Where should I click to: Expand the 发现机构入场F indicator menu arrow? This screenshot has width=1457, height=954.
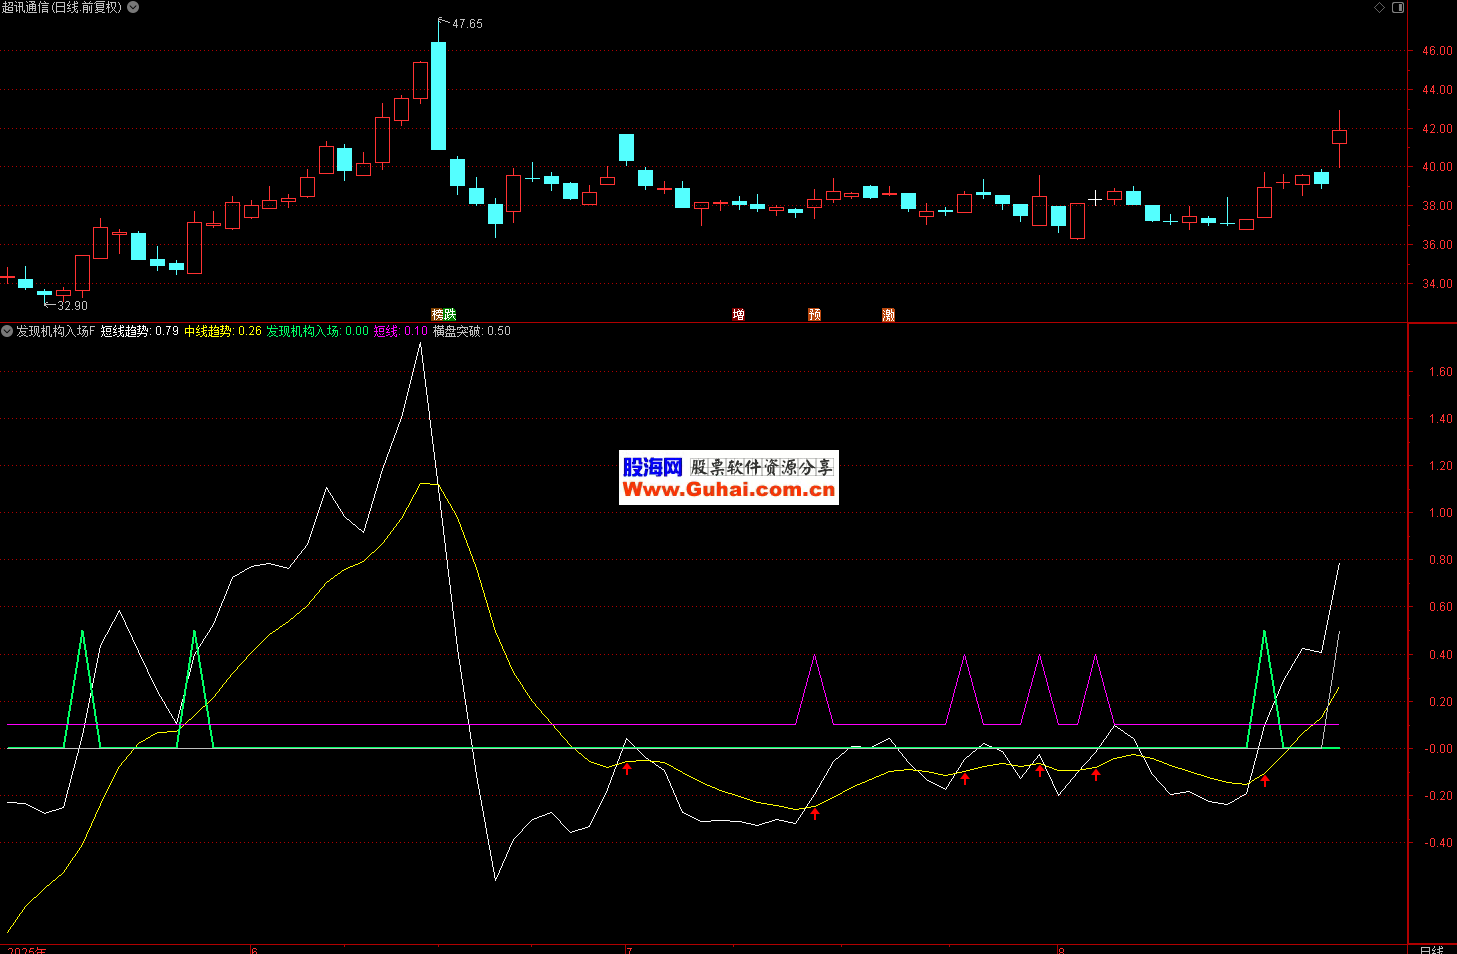[x=7, y=331]
